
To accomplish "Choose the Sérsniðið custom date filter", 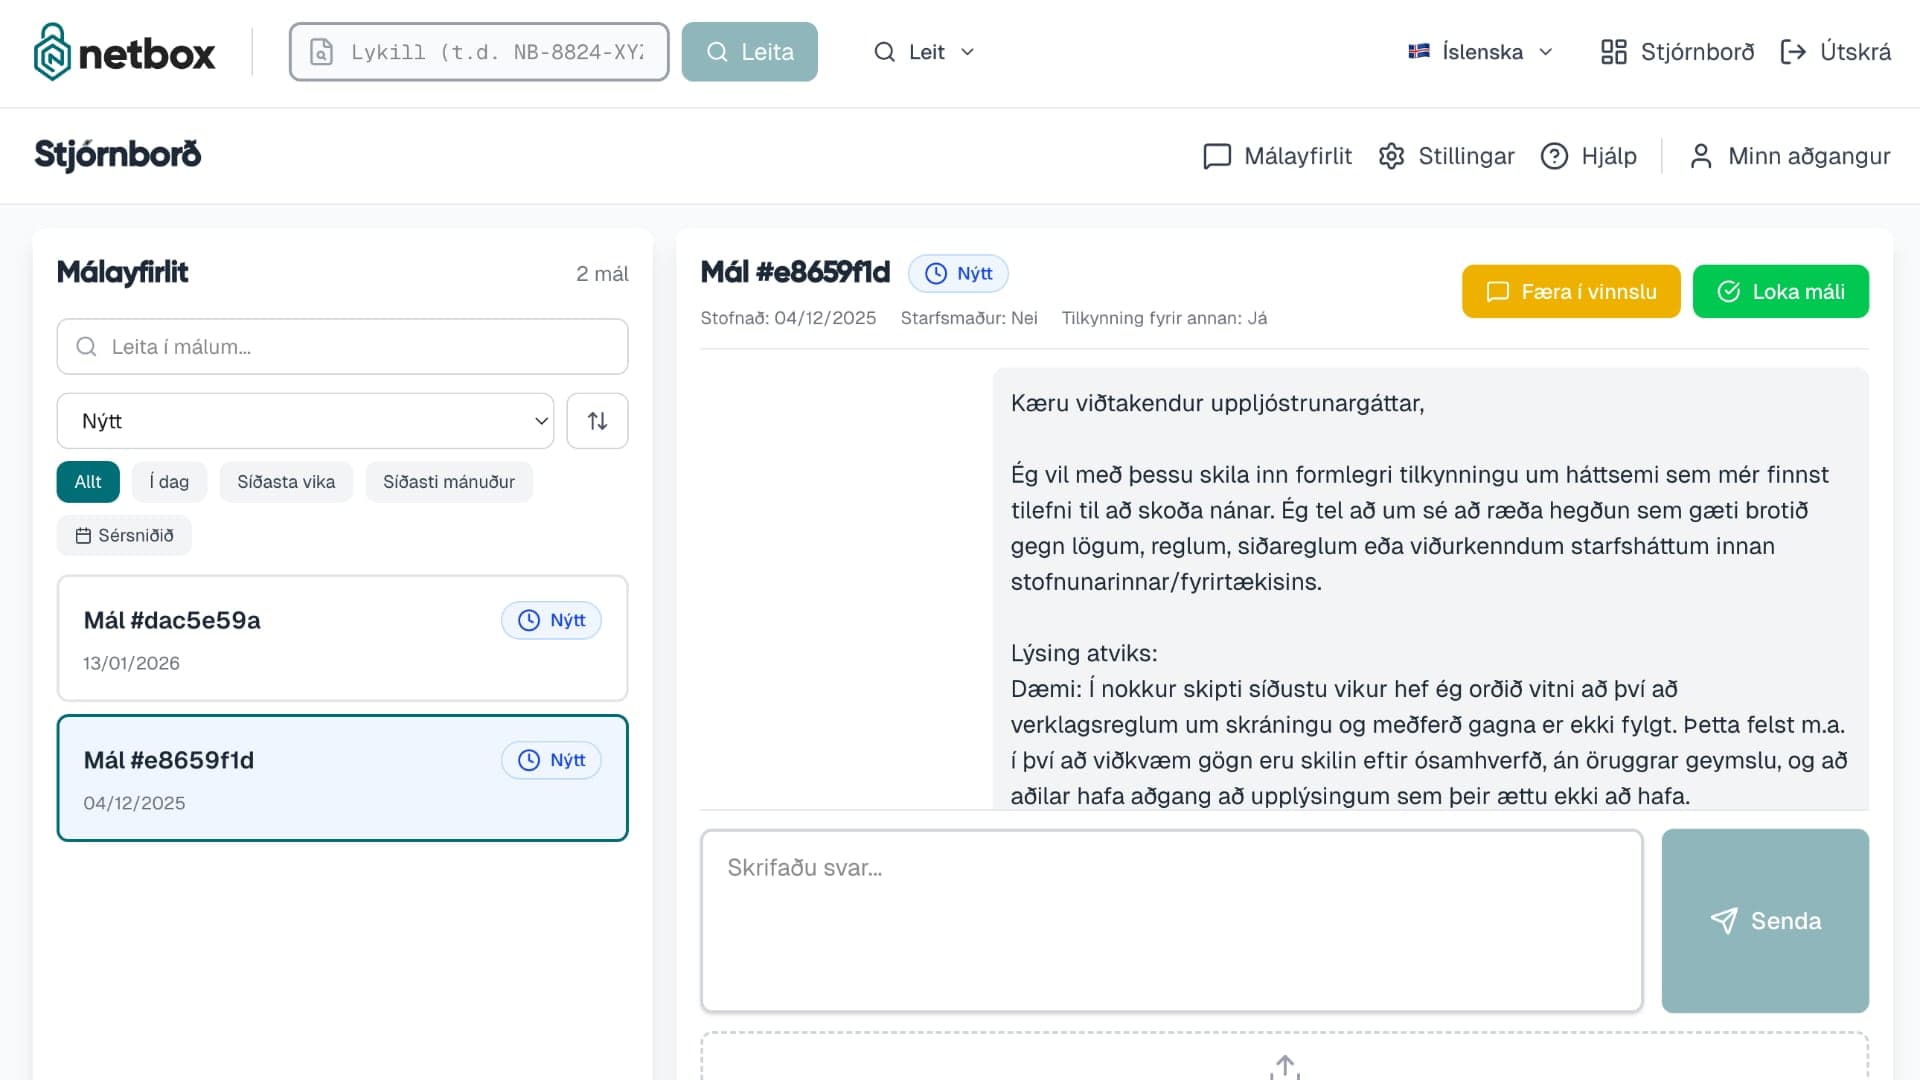I will pos(124,536).
